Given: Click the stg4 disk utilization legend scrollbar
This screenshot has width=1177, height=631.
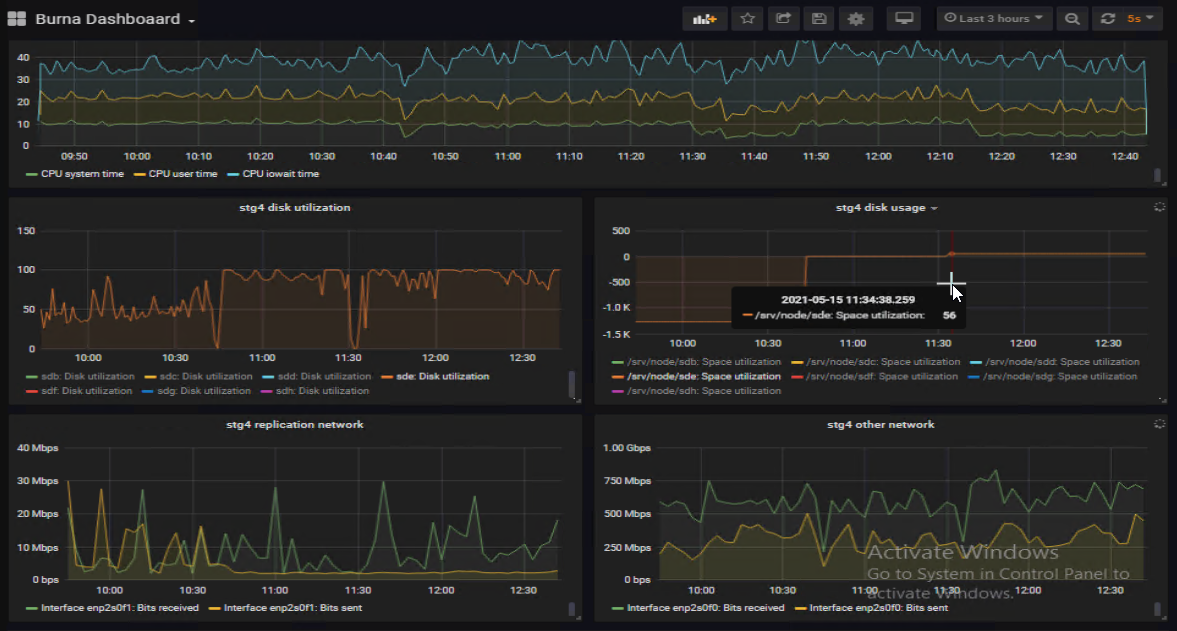Looking at the screenshot, I should pyautogui.click(x=572, y=384).
